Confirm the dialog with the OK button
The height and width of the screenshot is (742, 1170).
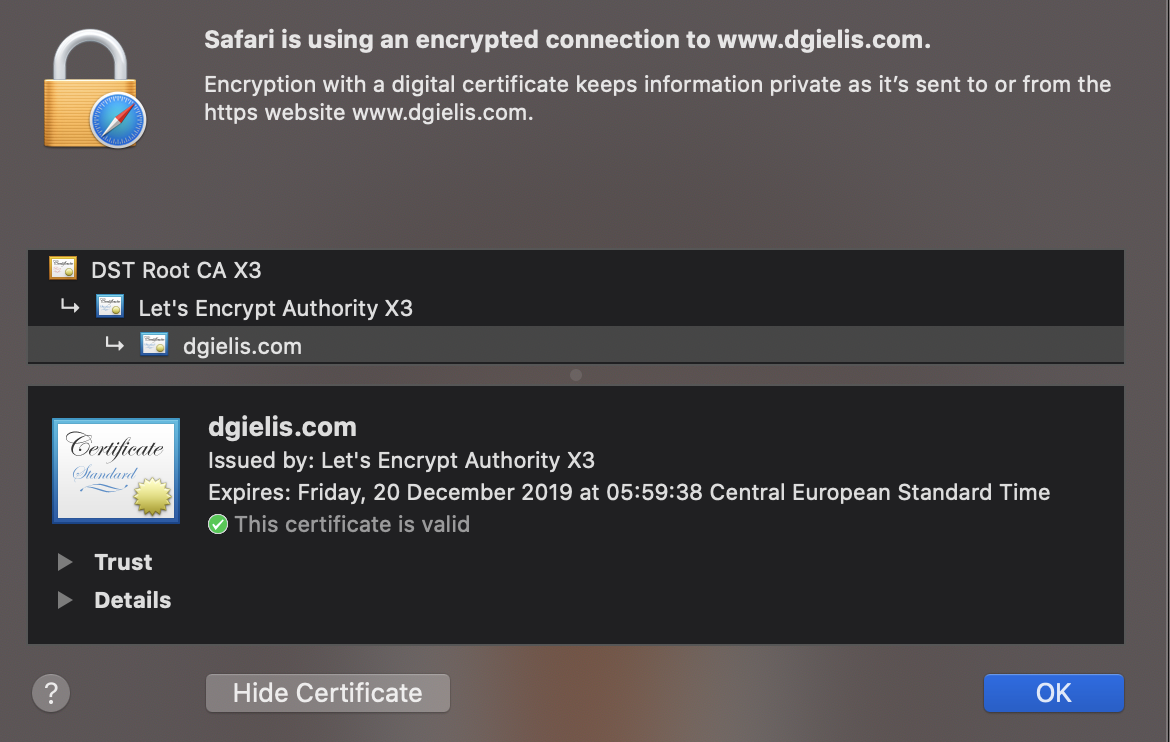click(1053, 693)
